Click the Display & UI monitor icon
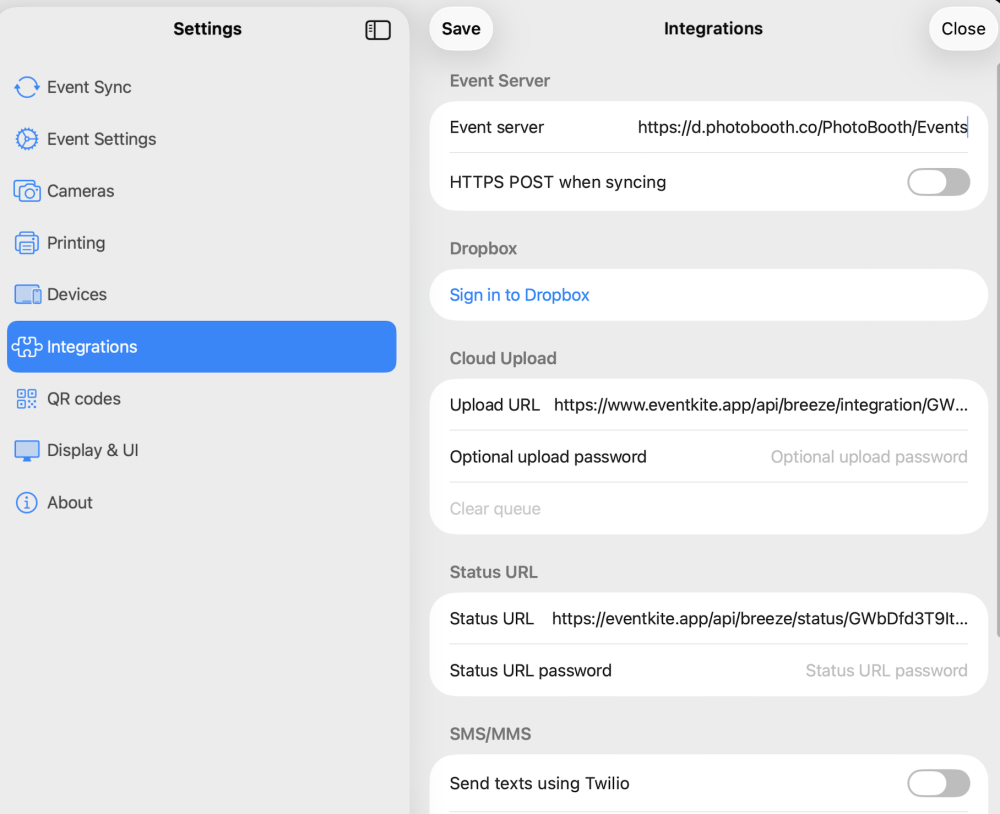The height and width of the screenshot is (814, 1000). (27, 451)
